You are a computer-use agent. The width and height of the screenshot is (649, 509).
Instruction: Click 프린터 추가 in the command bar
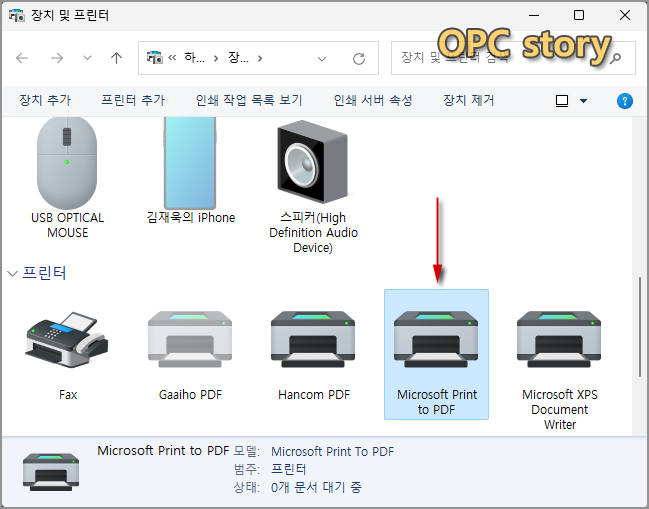[133, 100]
